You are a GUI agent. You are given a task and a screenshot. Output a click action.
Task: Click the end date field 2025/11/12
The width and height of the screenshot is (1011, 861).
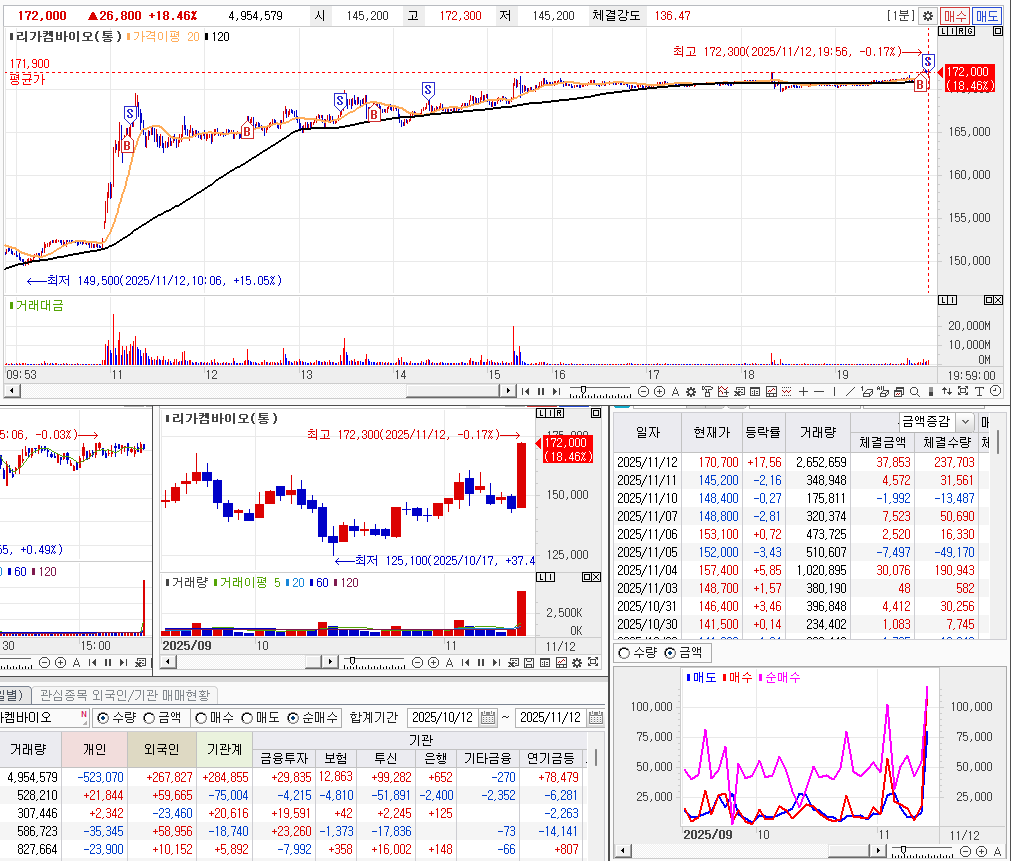551,717
